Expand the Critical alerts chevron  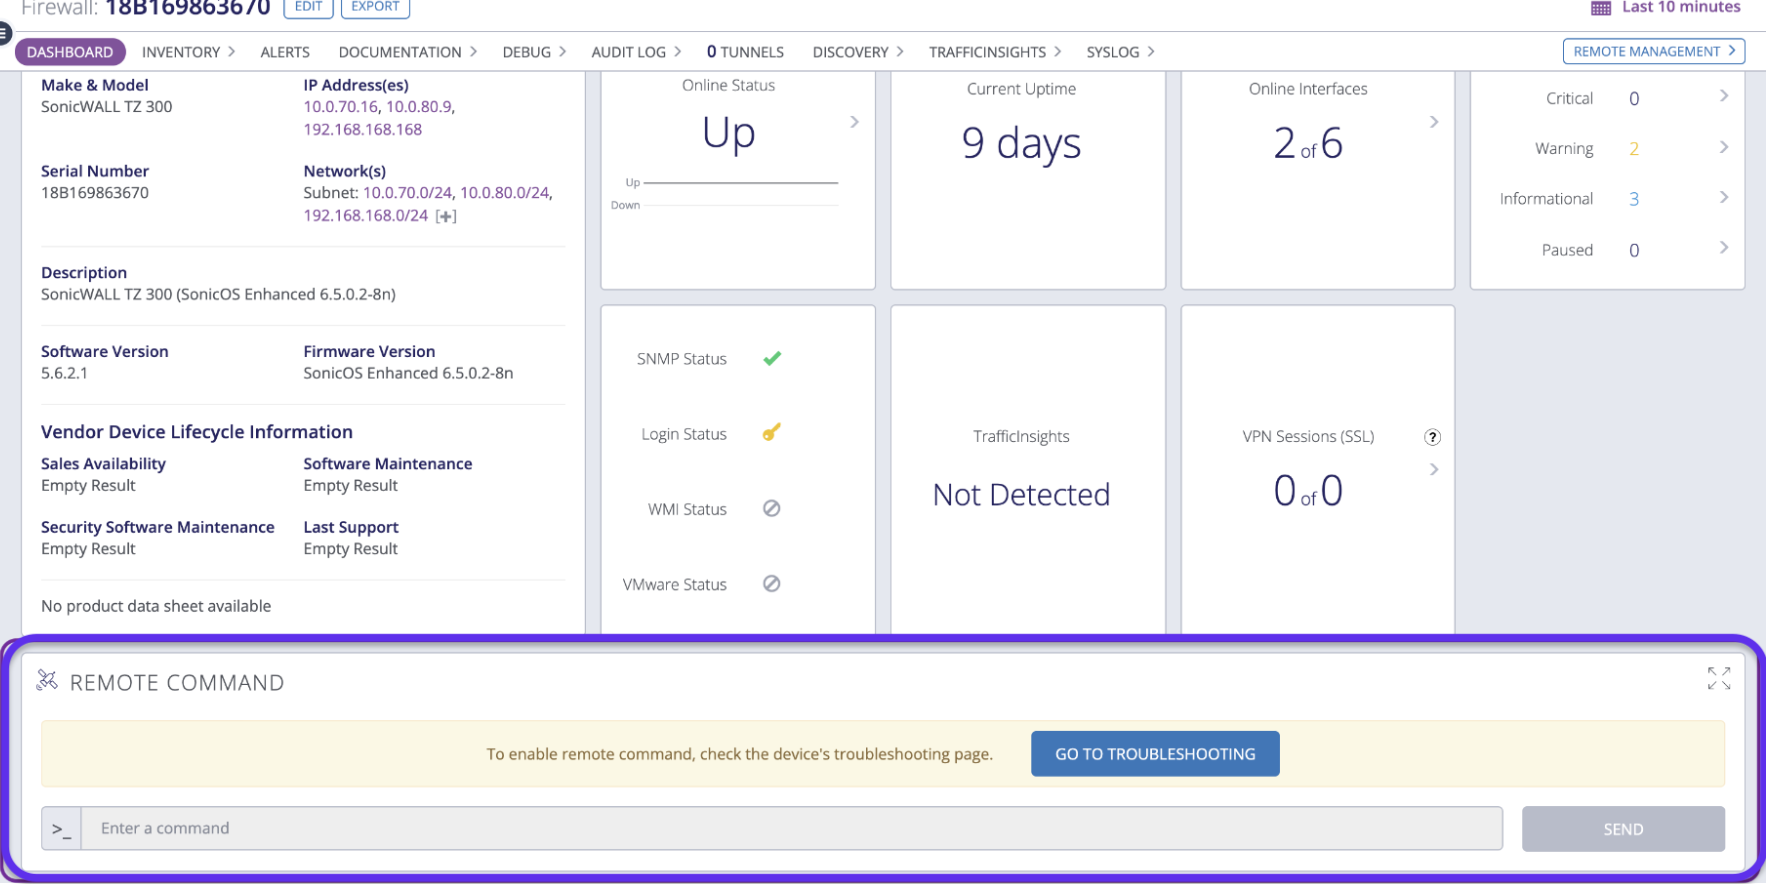1724,96
